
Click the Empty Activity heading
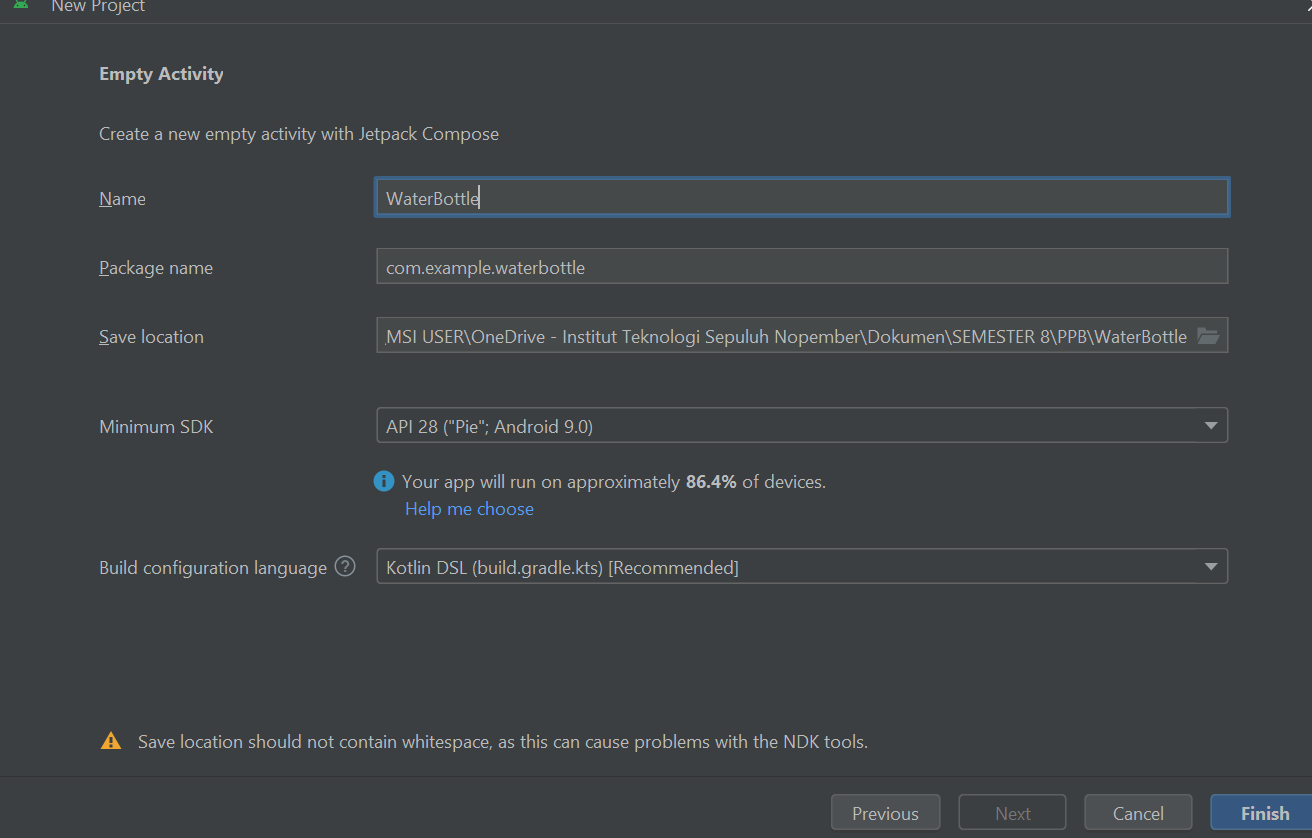161,74
